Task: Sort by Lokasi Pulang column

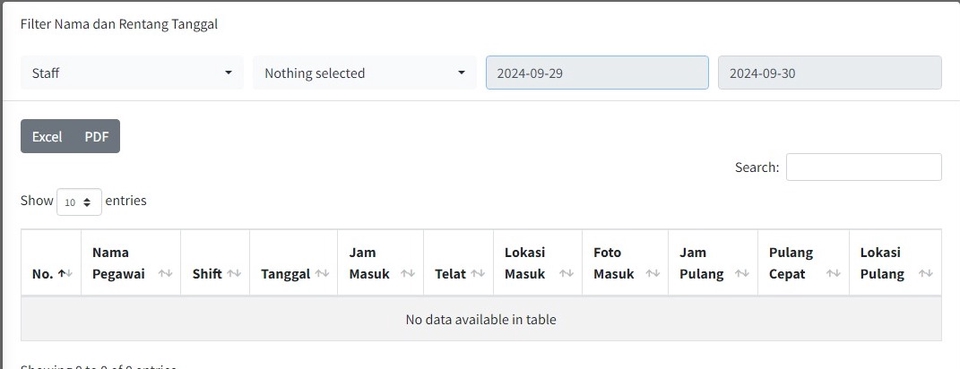Action: [x=895, y=263]
